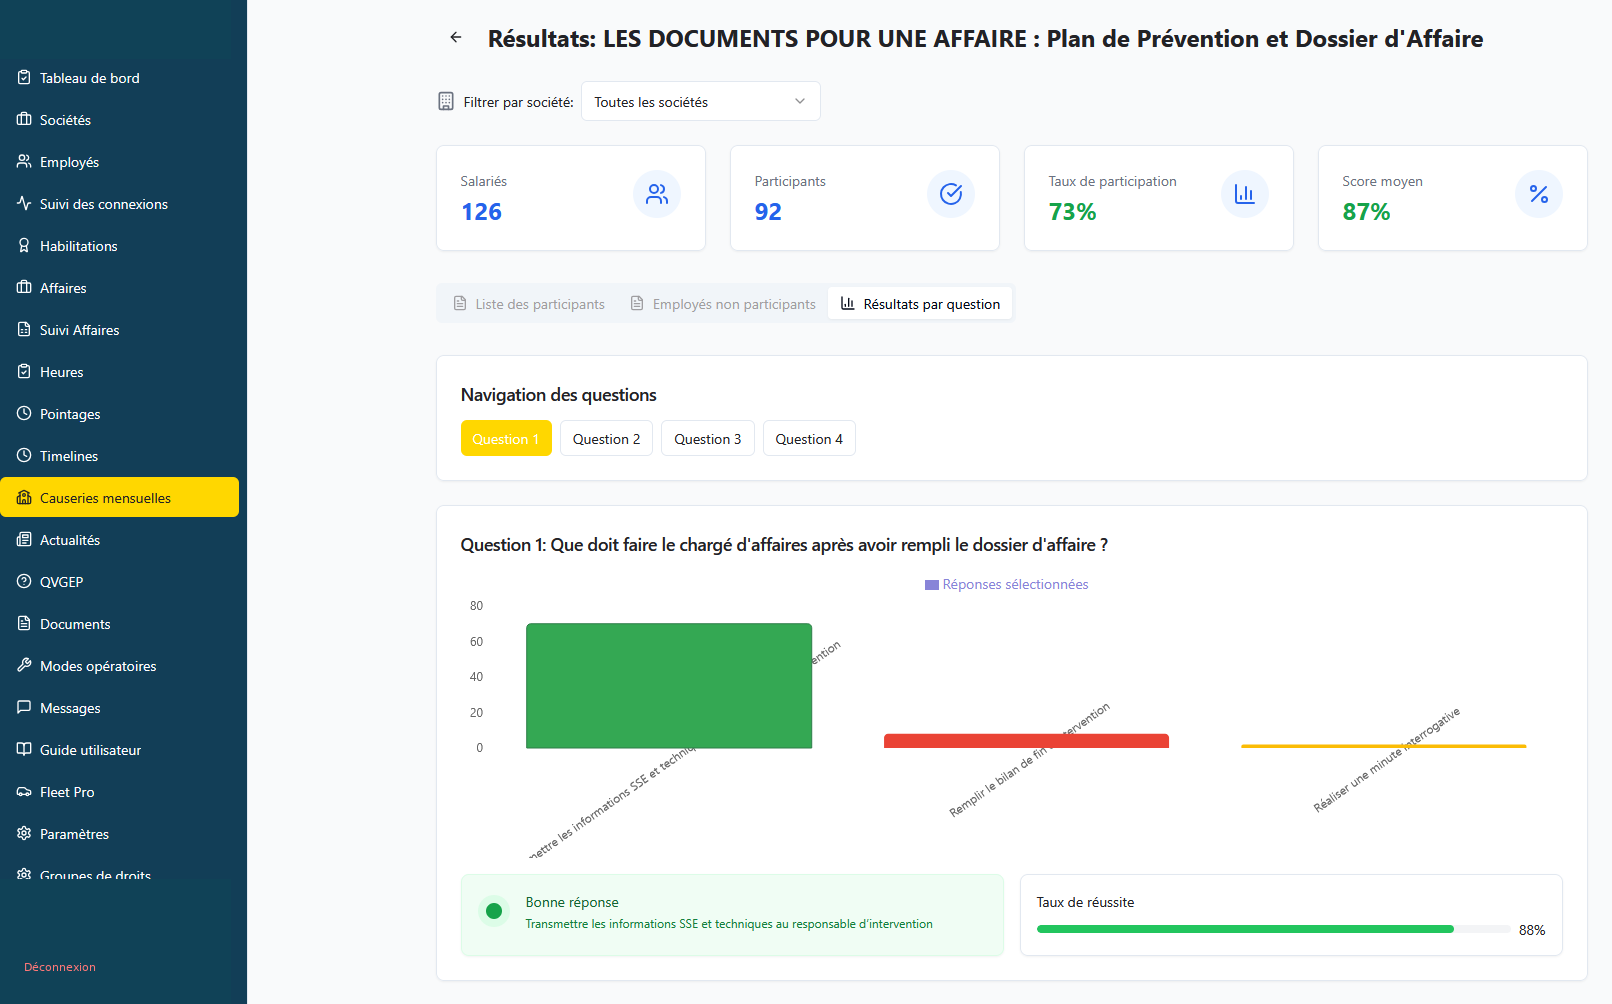Click the Messages chat bubble icon
Image resolution: width=1612 pixels, height=1004 pixels.
(24, 707)
